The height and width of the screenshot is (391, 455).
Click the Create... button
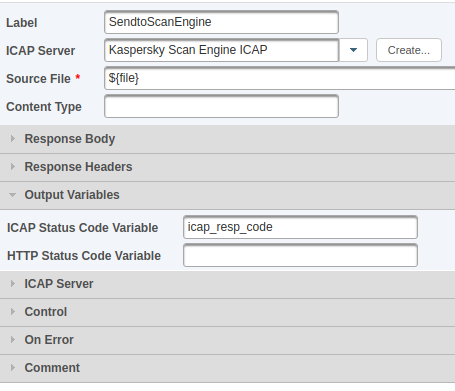pos(409,50)
